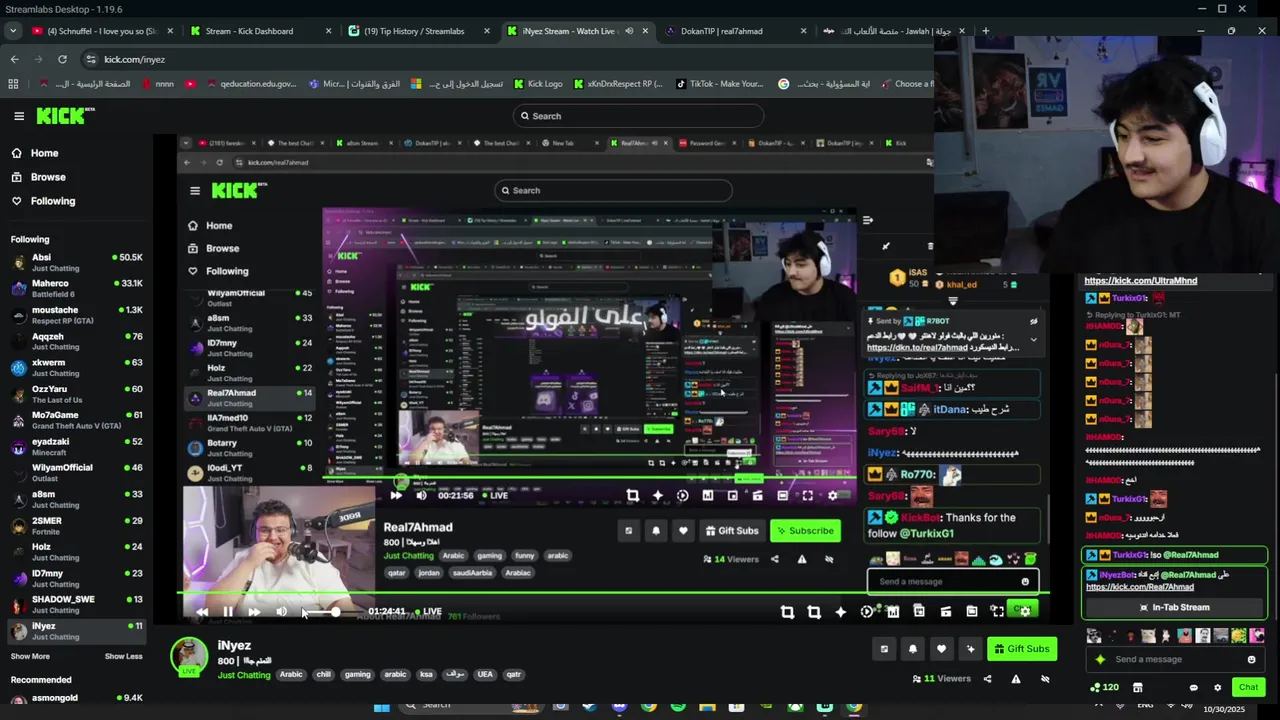Open the kick.com/Real7Ahmad chat link
1280x720 pixels.
tap(1139, 587)
